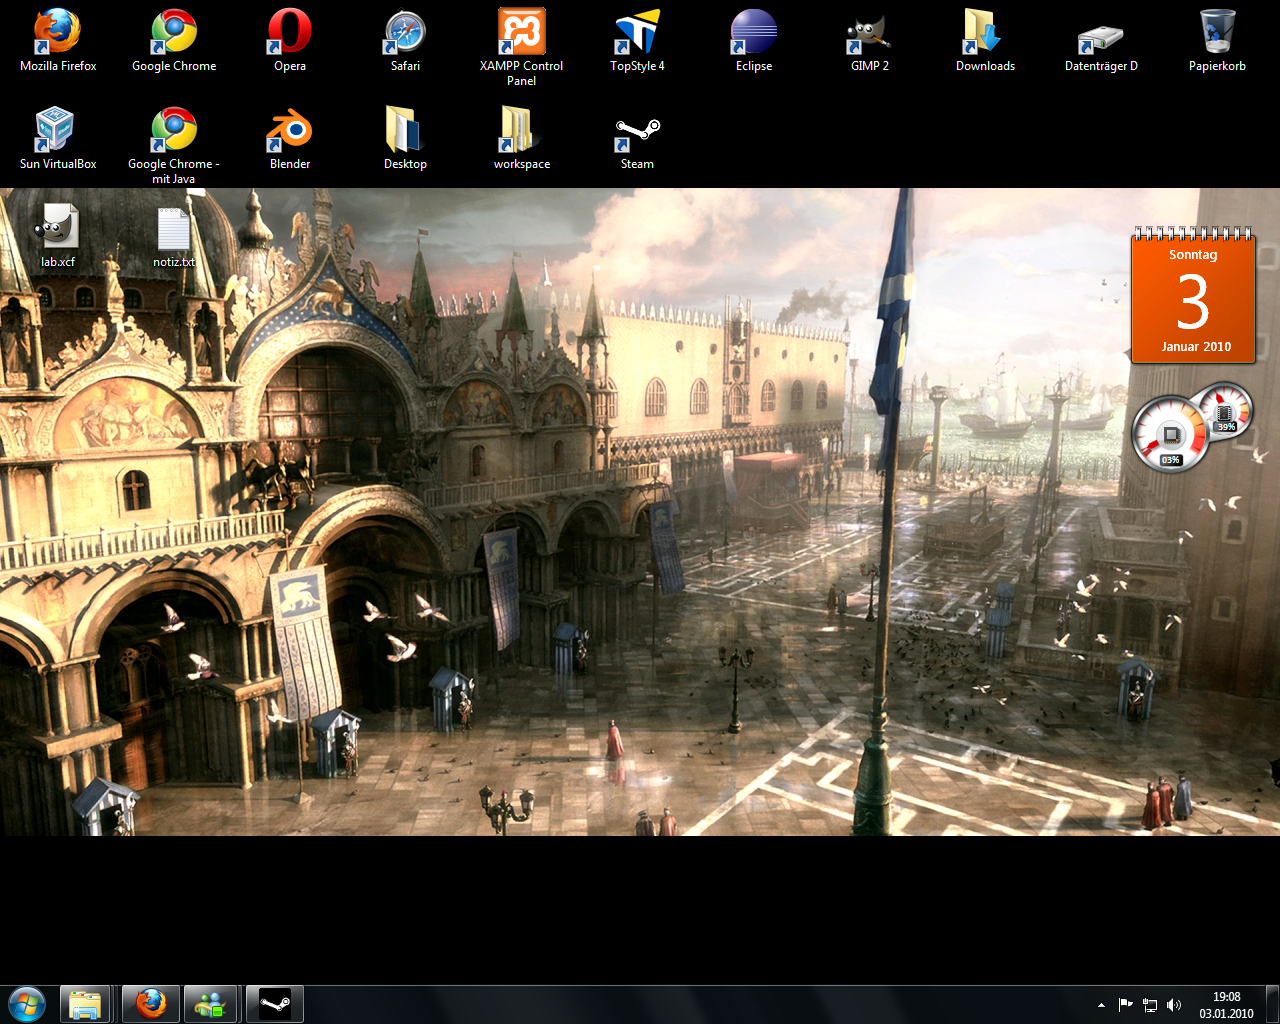Screen dimensions: 1280x1024
Task: Click the calendar gadget showing Sonntag 3
Action: pos(1193,296)
